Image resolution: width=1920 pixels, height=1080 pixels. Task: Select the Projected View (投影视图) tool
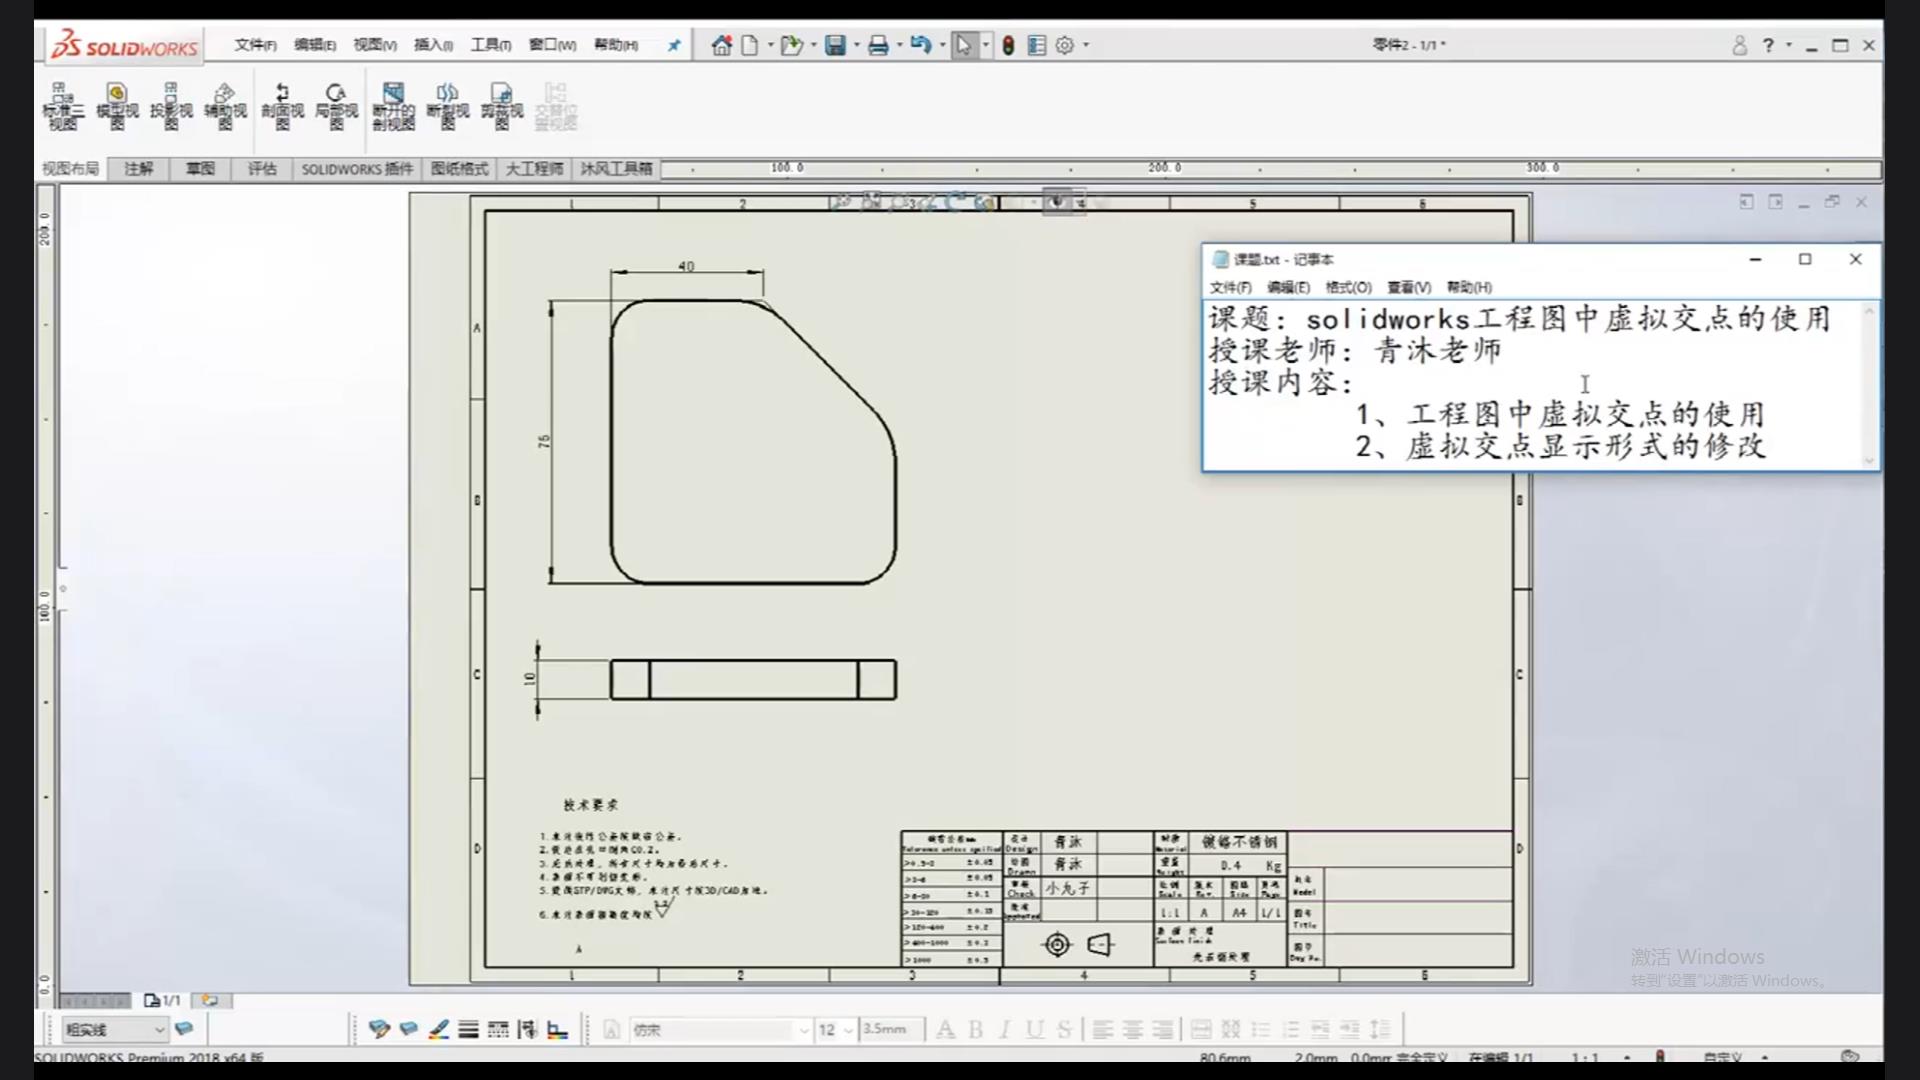click(x=171, y=106)
